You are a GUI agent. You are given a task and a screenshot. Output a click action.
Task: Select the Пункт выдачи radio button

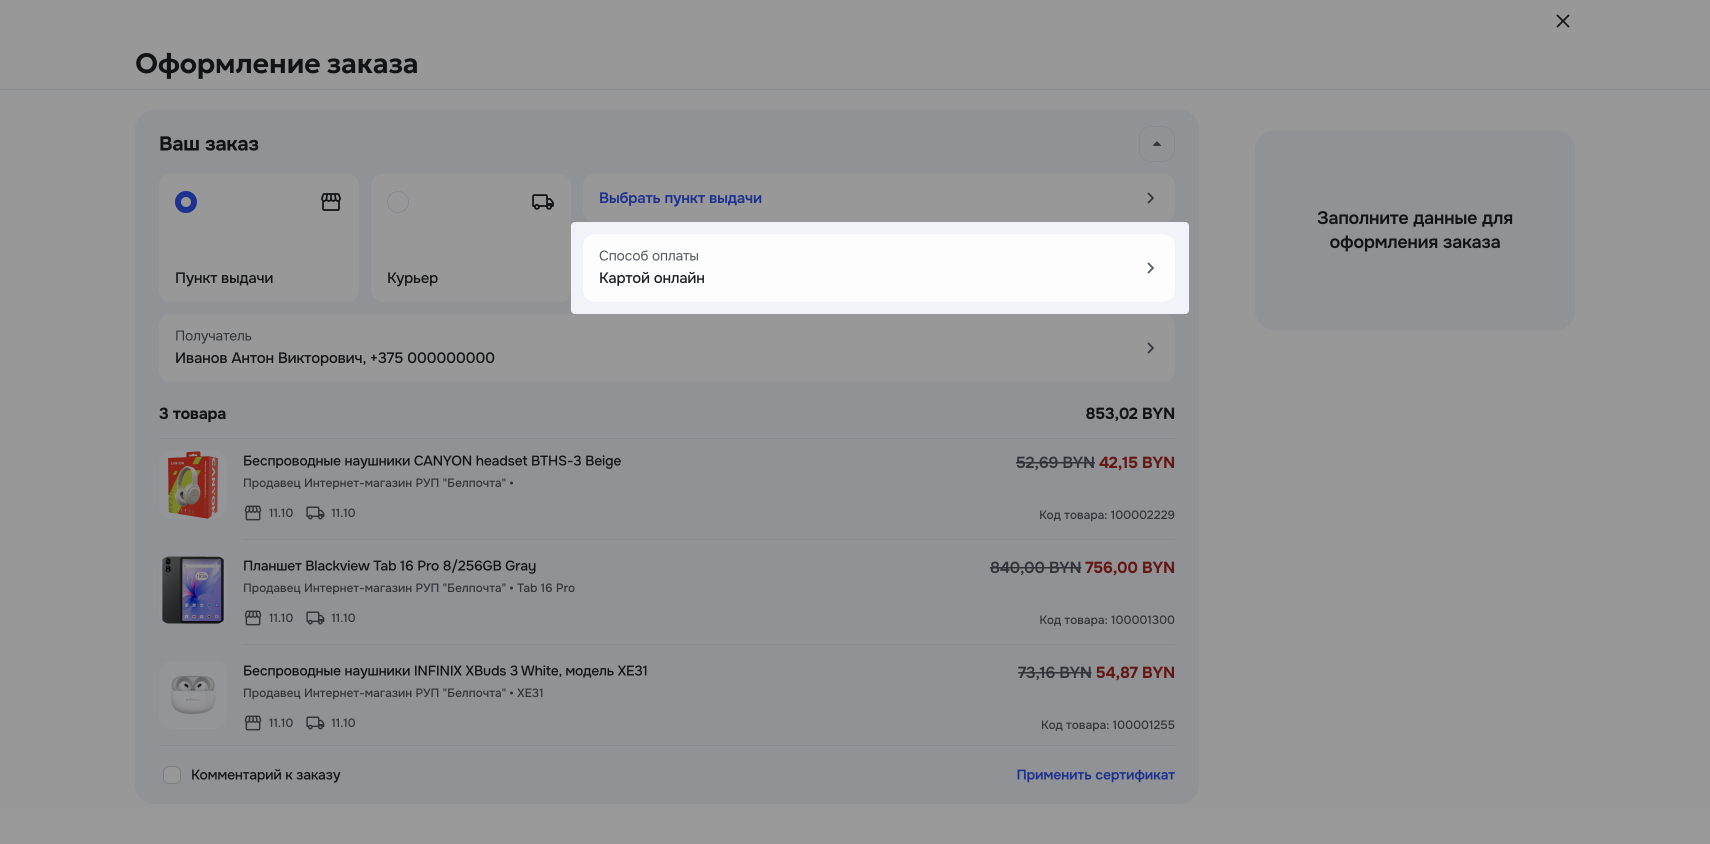click(186, 202)
